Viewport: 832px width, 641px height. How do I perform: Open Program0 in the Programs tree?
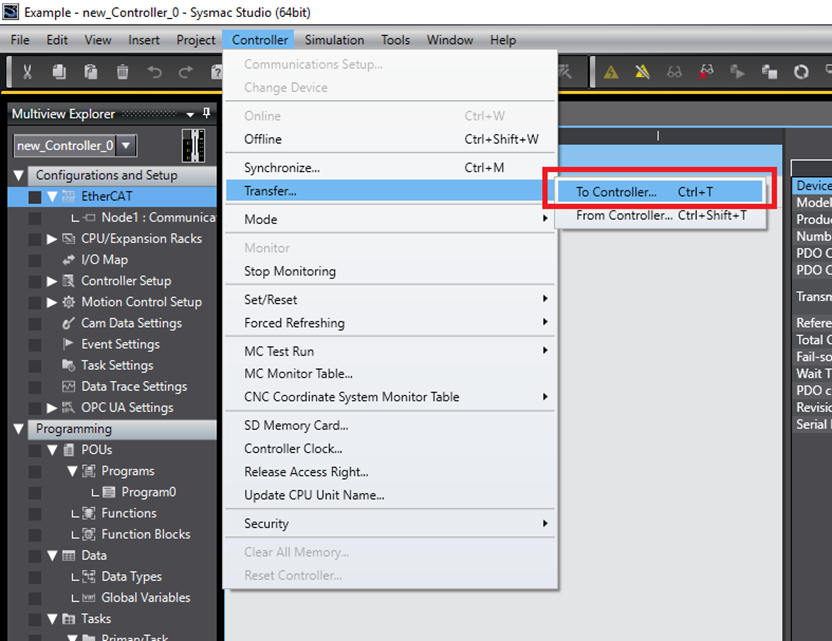[148, 492]
